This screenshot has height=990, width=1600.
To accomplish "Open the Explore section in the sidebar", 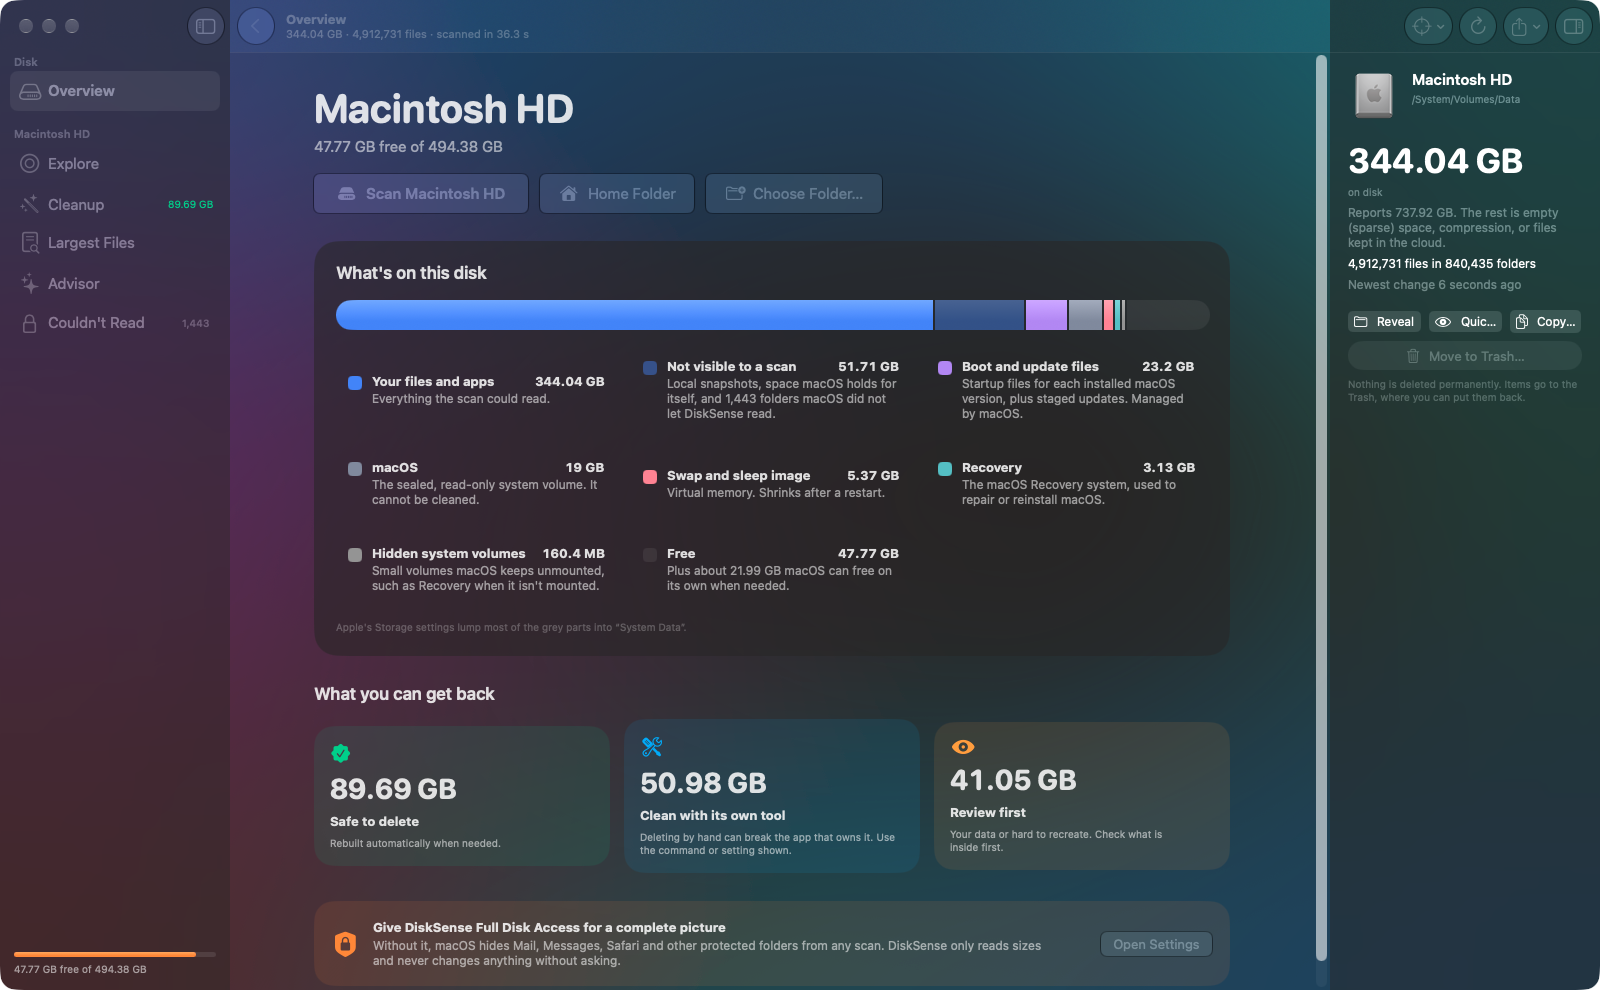I will [x=115, y=164].
